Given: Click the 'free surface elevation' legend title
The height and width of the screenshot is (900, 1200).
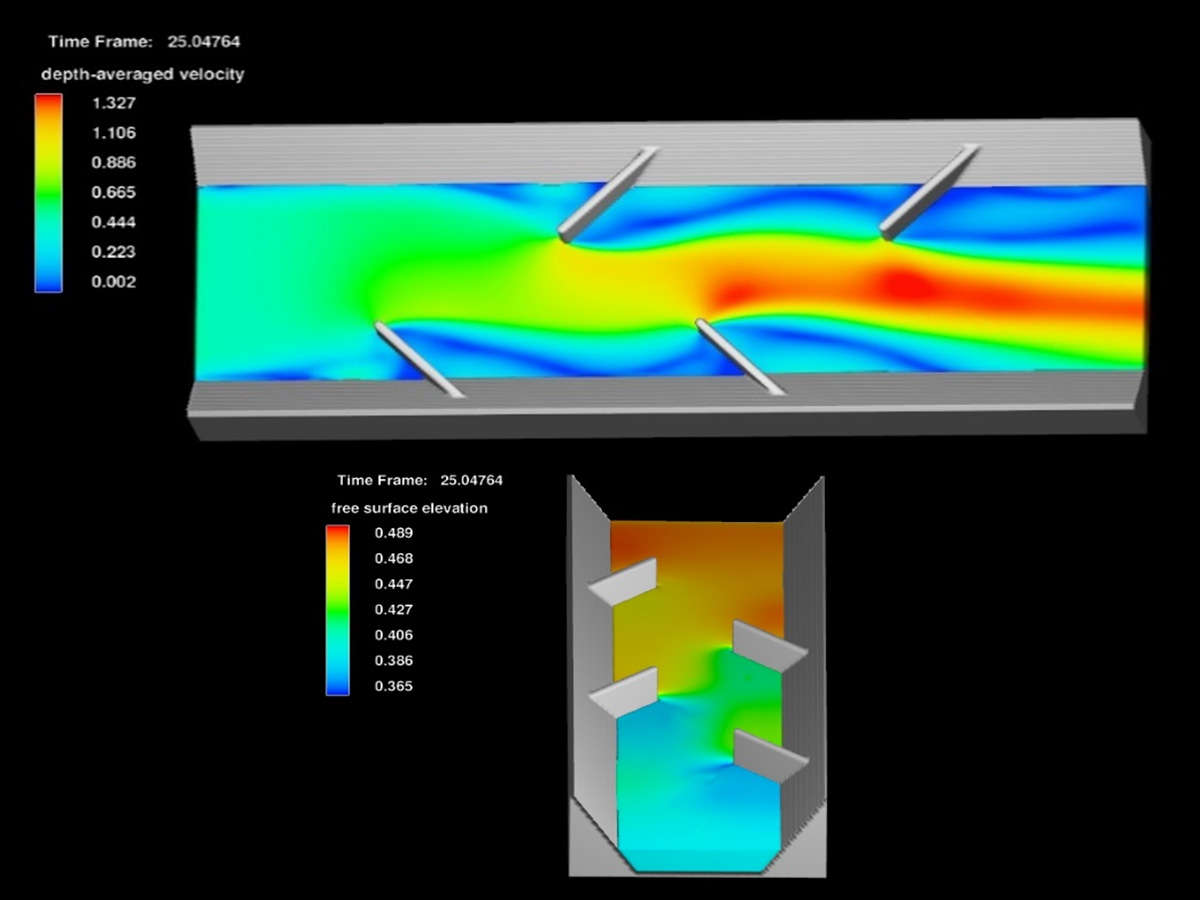Looking at the screenshot, I should pyautogui.click(x=410, y=508).
